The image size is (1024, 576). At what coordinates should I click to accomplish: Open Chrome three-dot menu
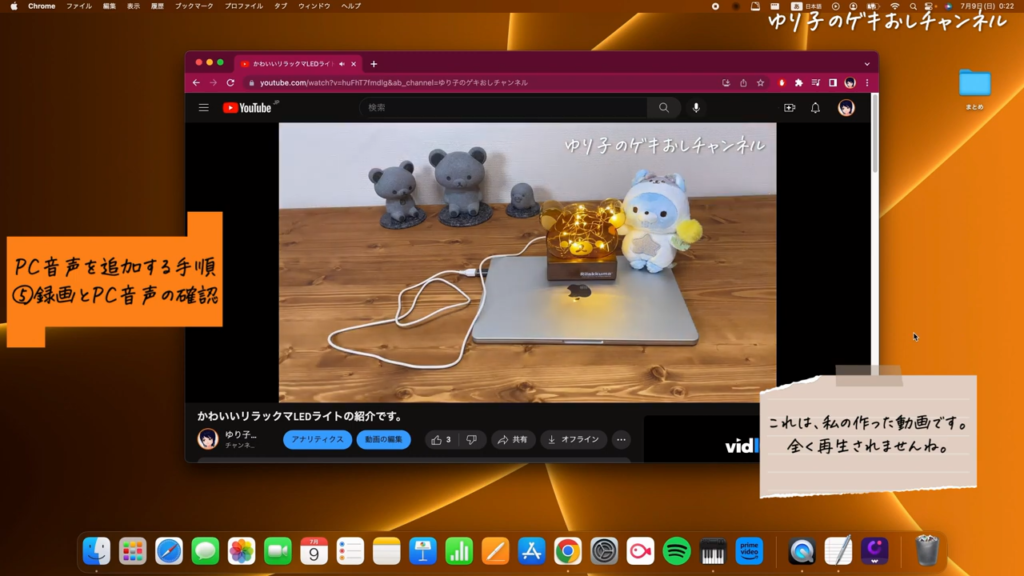[867, 83]
